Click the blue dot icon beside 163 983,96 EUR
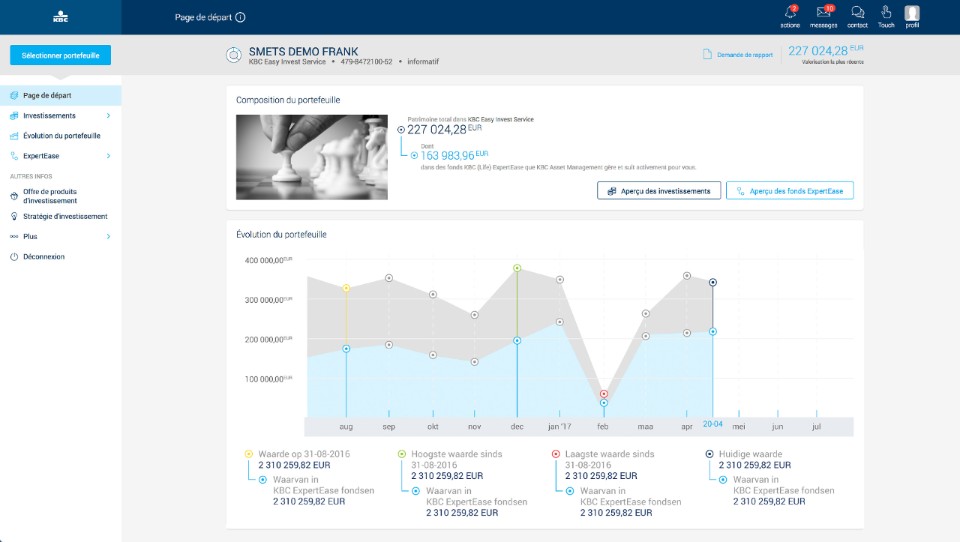This screenshot has width=960, height=542. [x=414, y=156]
